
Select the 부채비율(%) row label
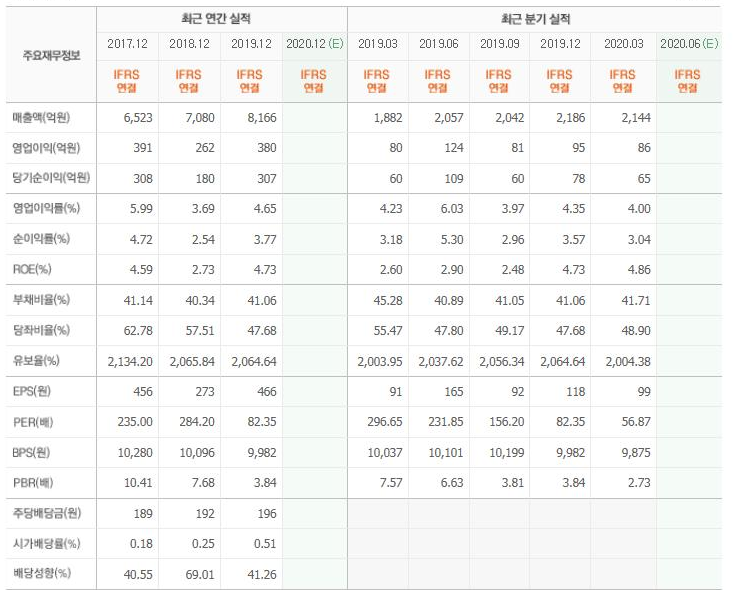(x=41, y=300)
